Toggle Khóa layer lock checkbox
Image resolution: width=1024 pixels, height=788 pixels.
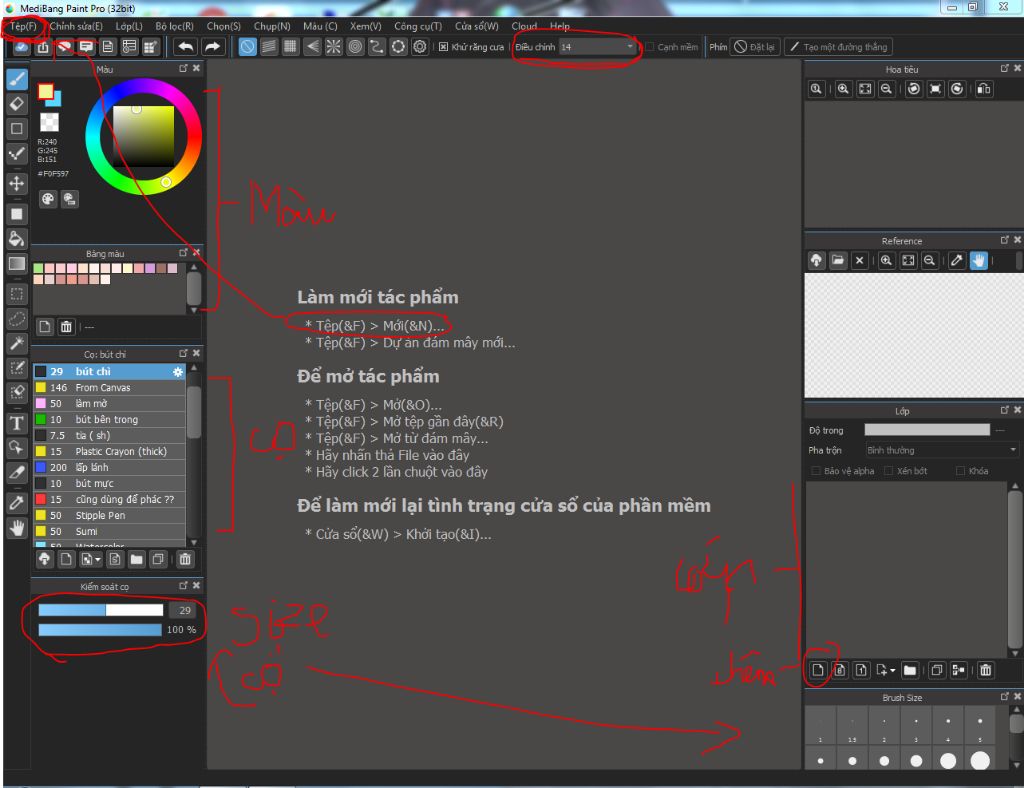click(x=960, y=471)
